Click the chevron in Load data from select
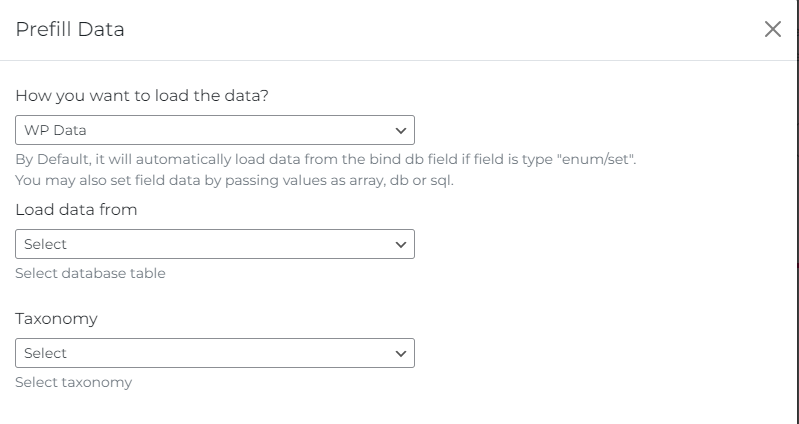799x424 pixels. [401, 244]
